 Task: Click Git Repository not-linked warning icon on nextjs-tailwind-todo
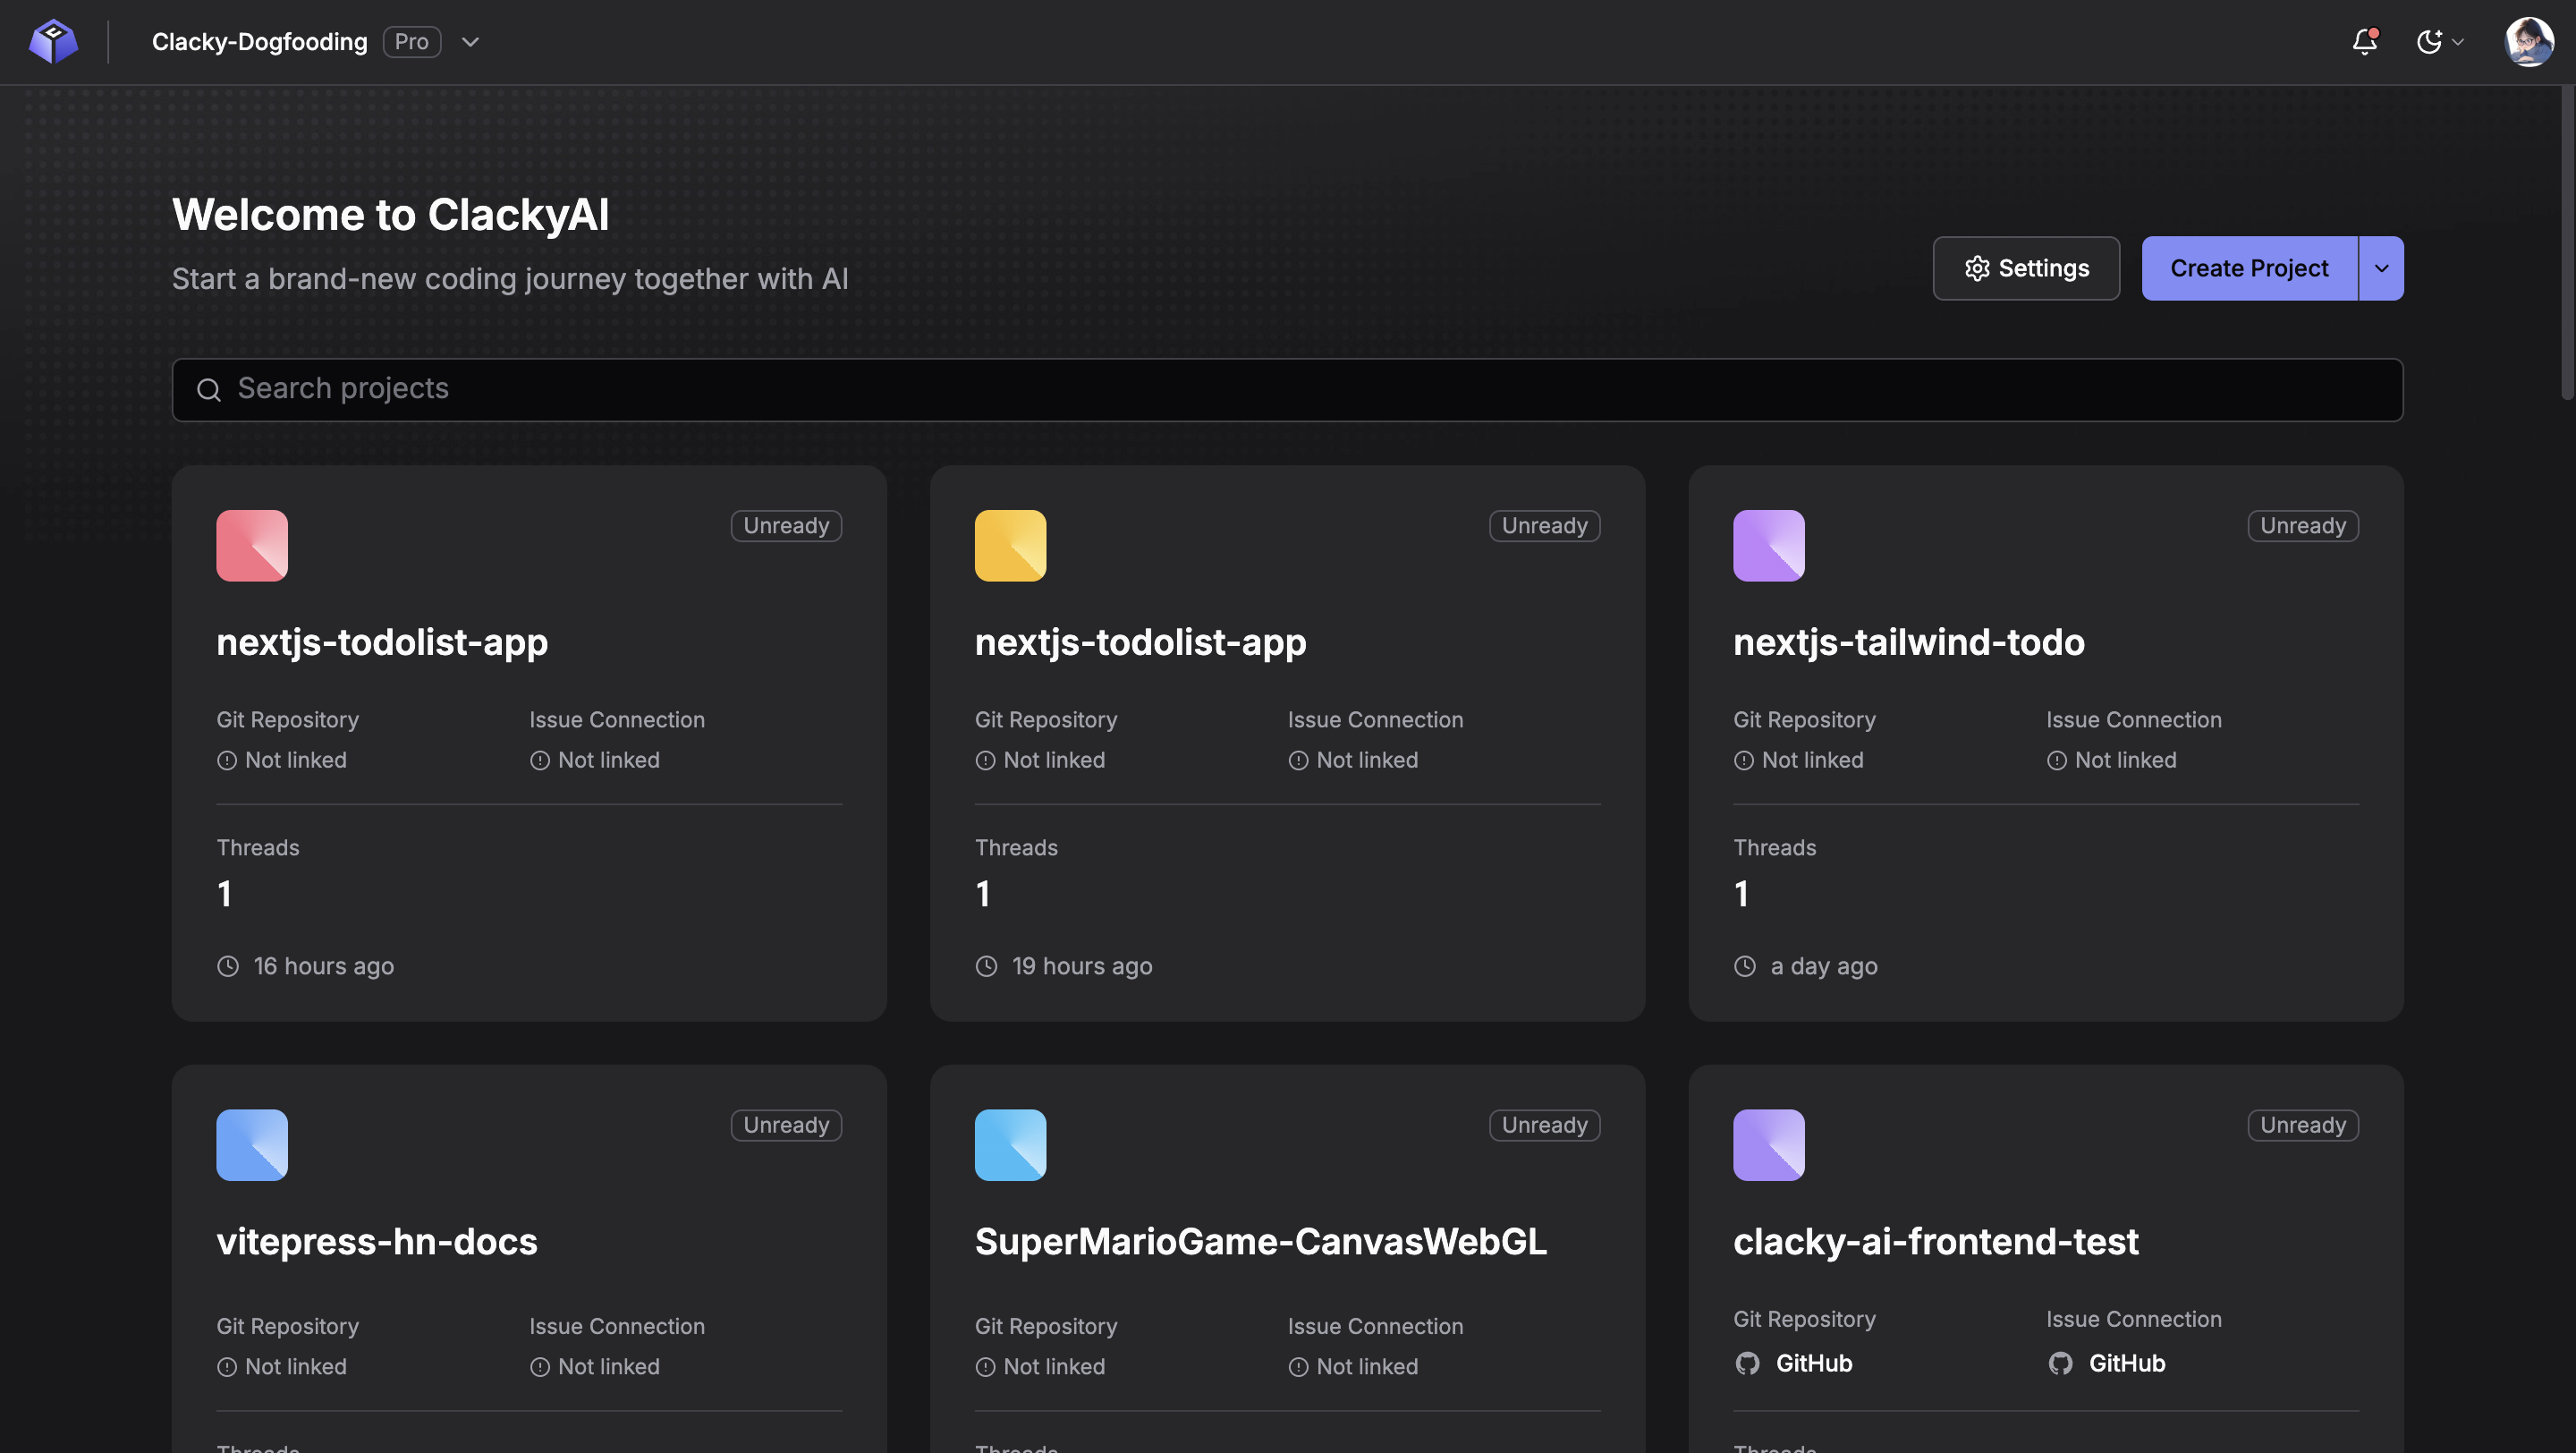pyautogui.click(x=1743, y=760)
